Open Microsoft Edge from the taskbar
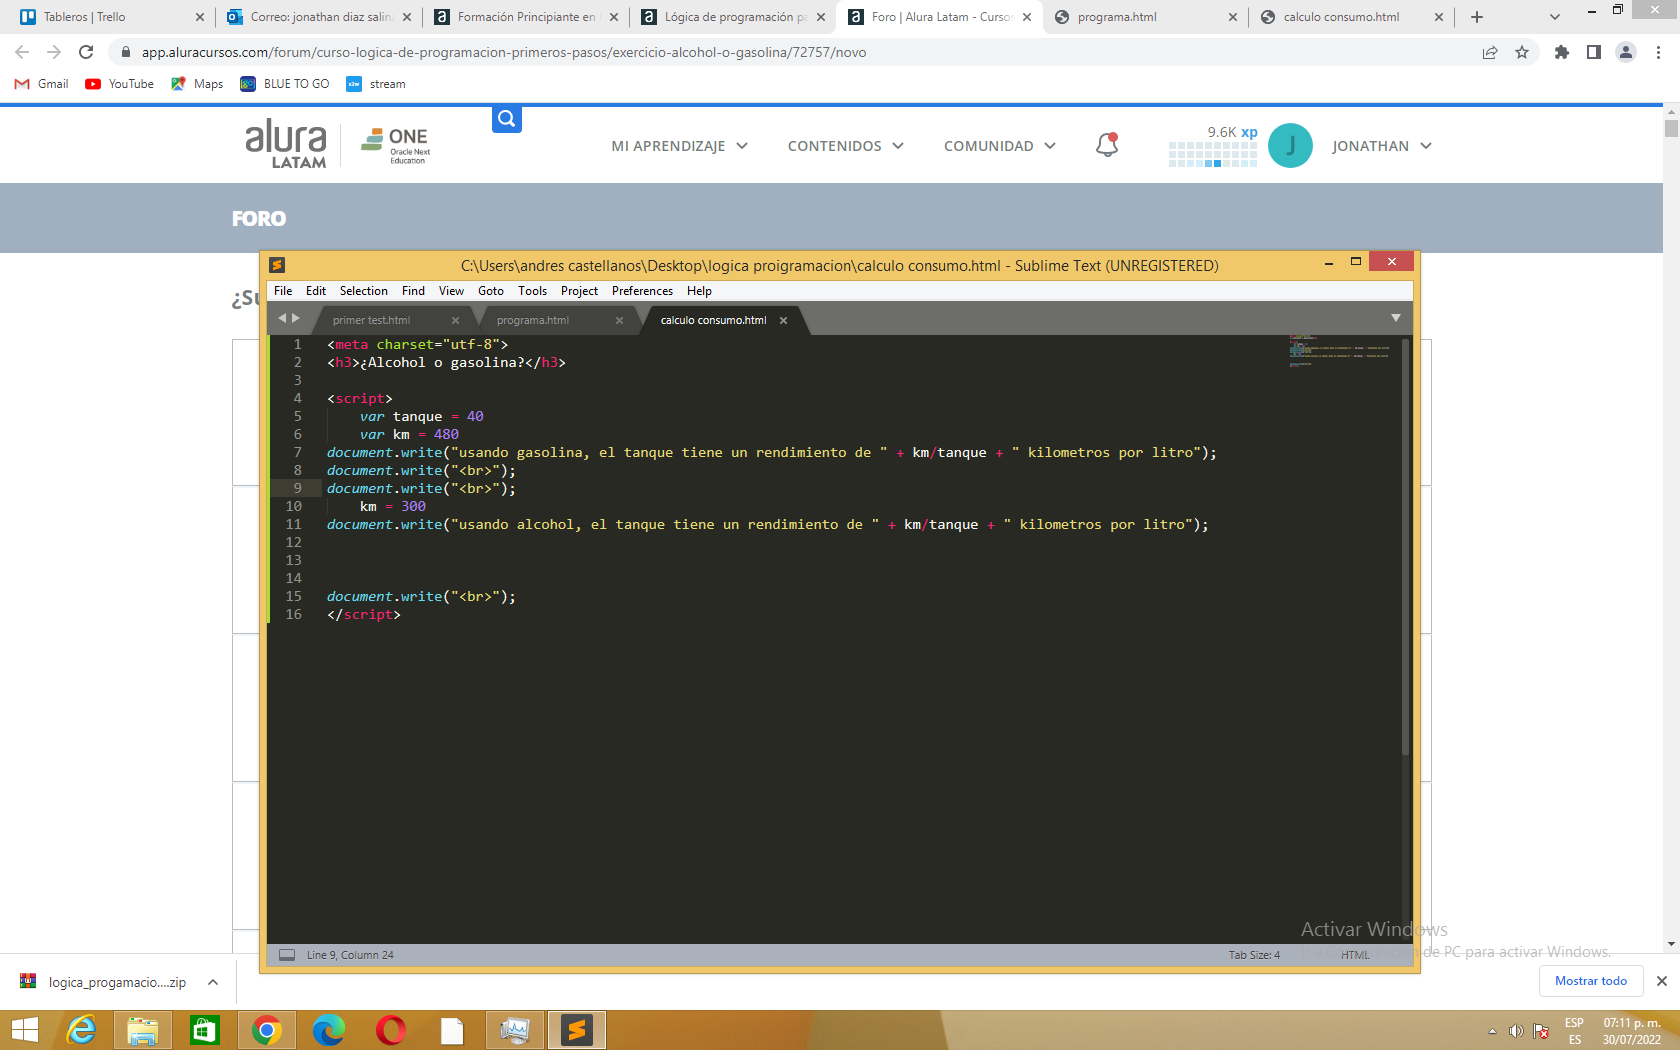This screenshot has height=1050, width=1680. (329, 1030)
